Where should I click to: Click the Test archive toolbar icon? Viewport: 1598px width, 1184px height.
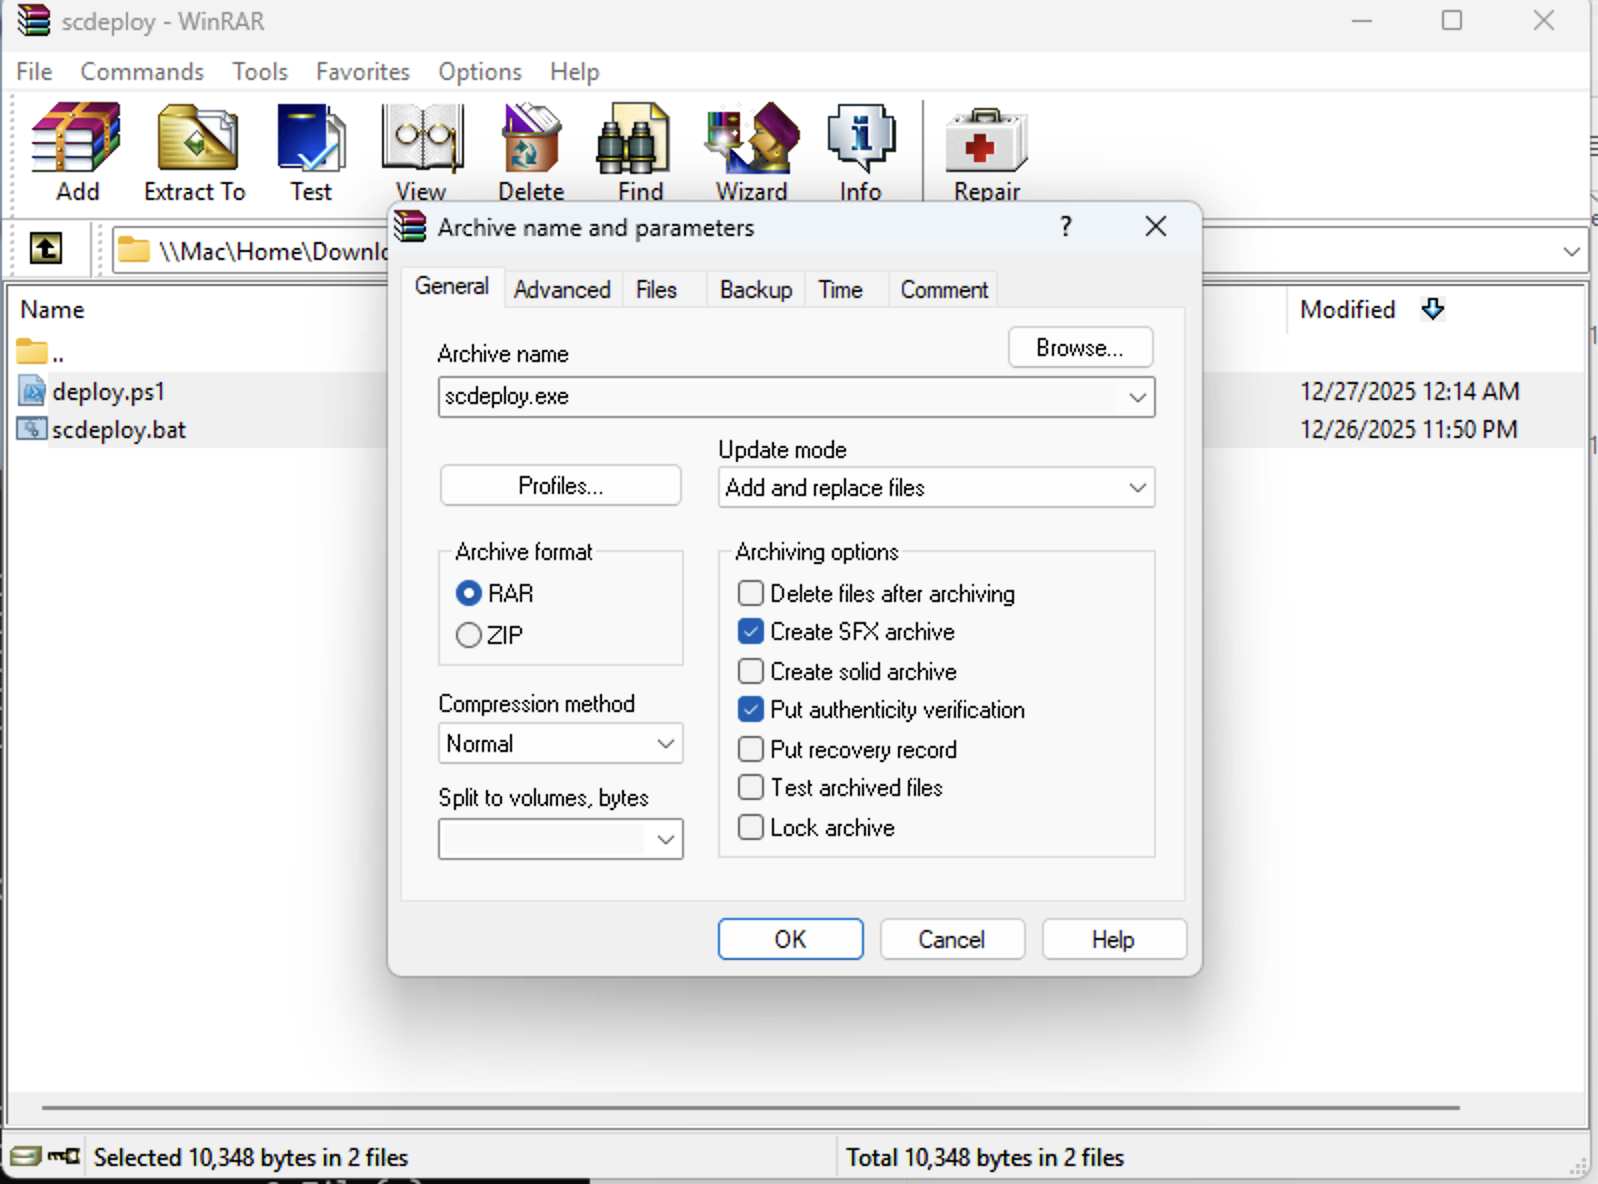310,140
